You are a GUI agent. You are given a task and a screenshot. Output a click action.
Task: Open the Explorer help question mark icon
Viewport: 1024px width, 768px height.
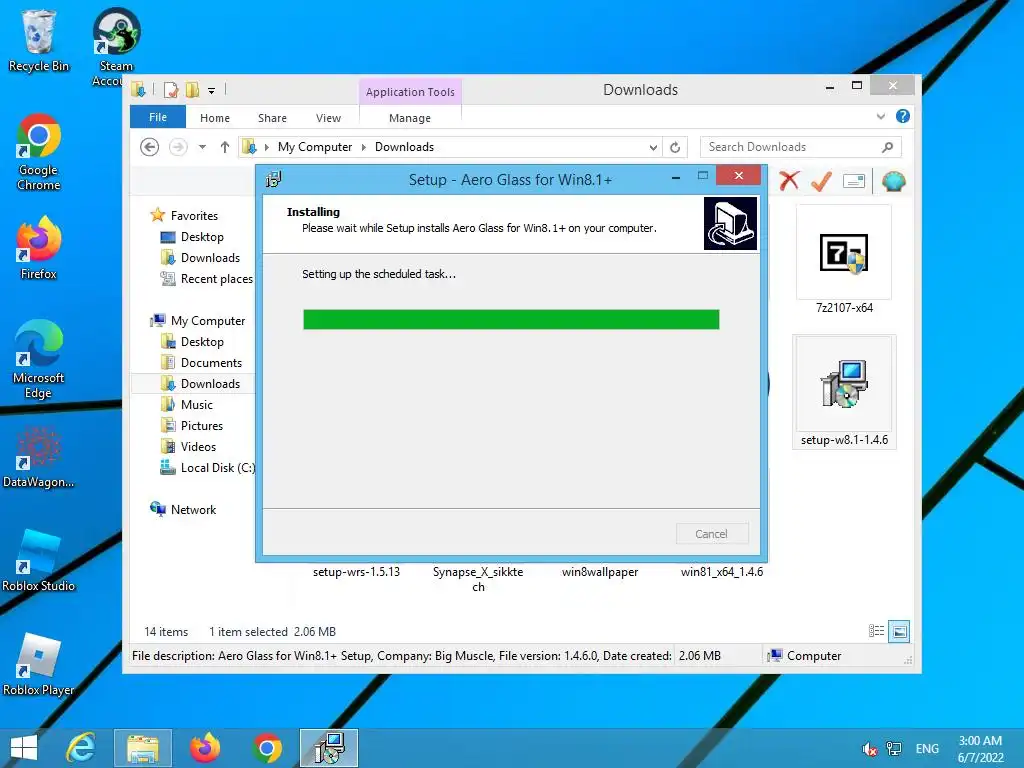(x=903, y=116)
